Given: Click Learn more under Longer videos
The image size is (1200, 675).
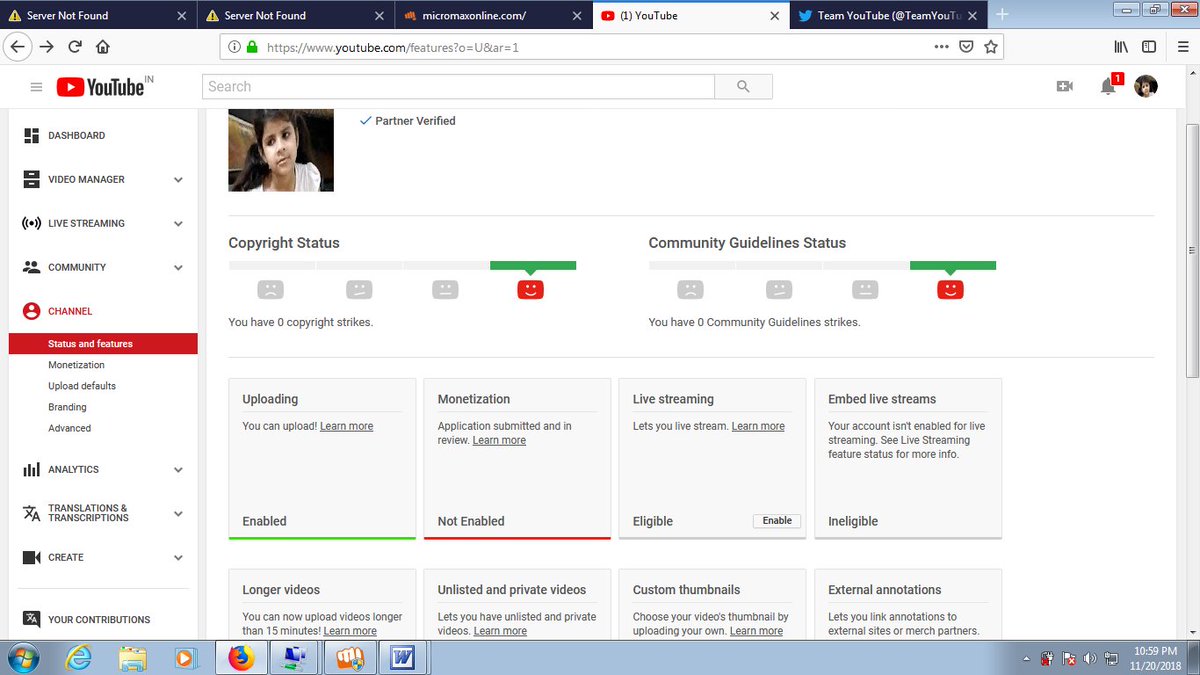Looking at the screenshot, I should click(x=350, y=631).
